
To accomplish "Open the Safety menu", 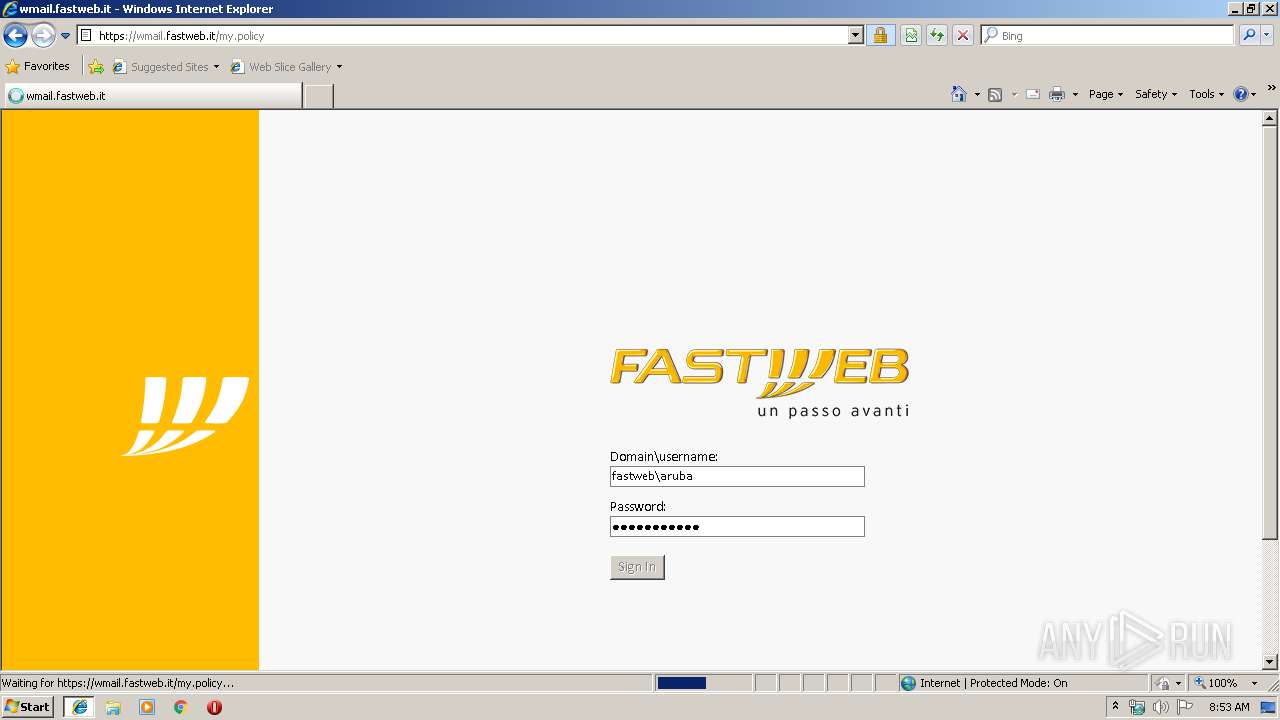I will click(x=1156, y=94).
